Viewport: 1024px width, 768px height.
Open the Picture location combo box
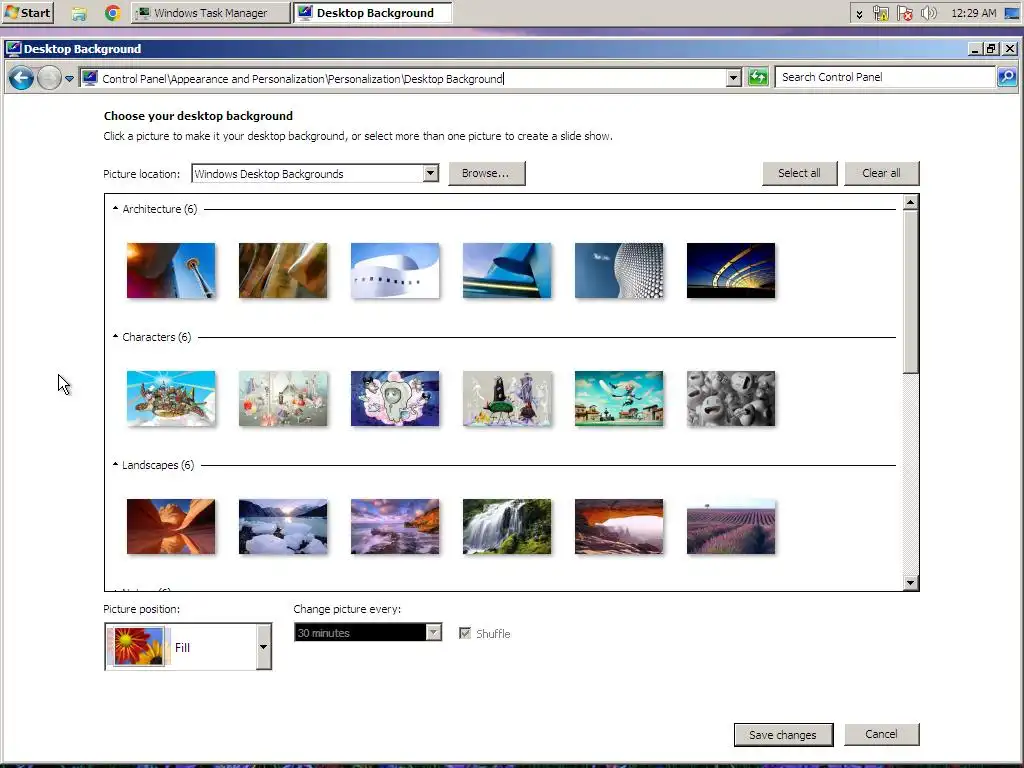pyautogui.click(x=315, y=174)
